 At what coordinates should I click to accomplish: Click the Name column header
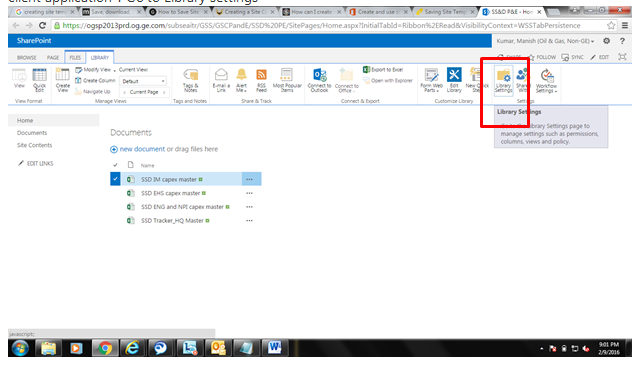147,165
